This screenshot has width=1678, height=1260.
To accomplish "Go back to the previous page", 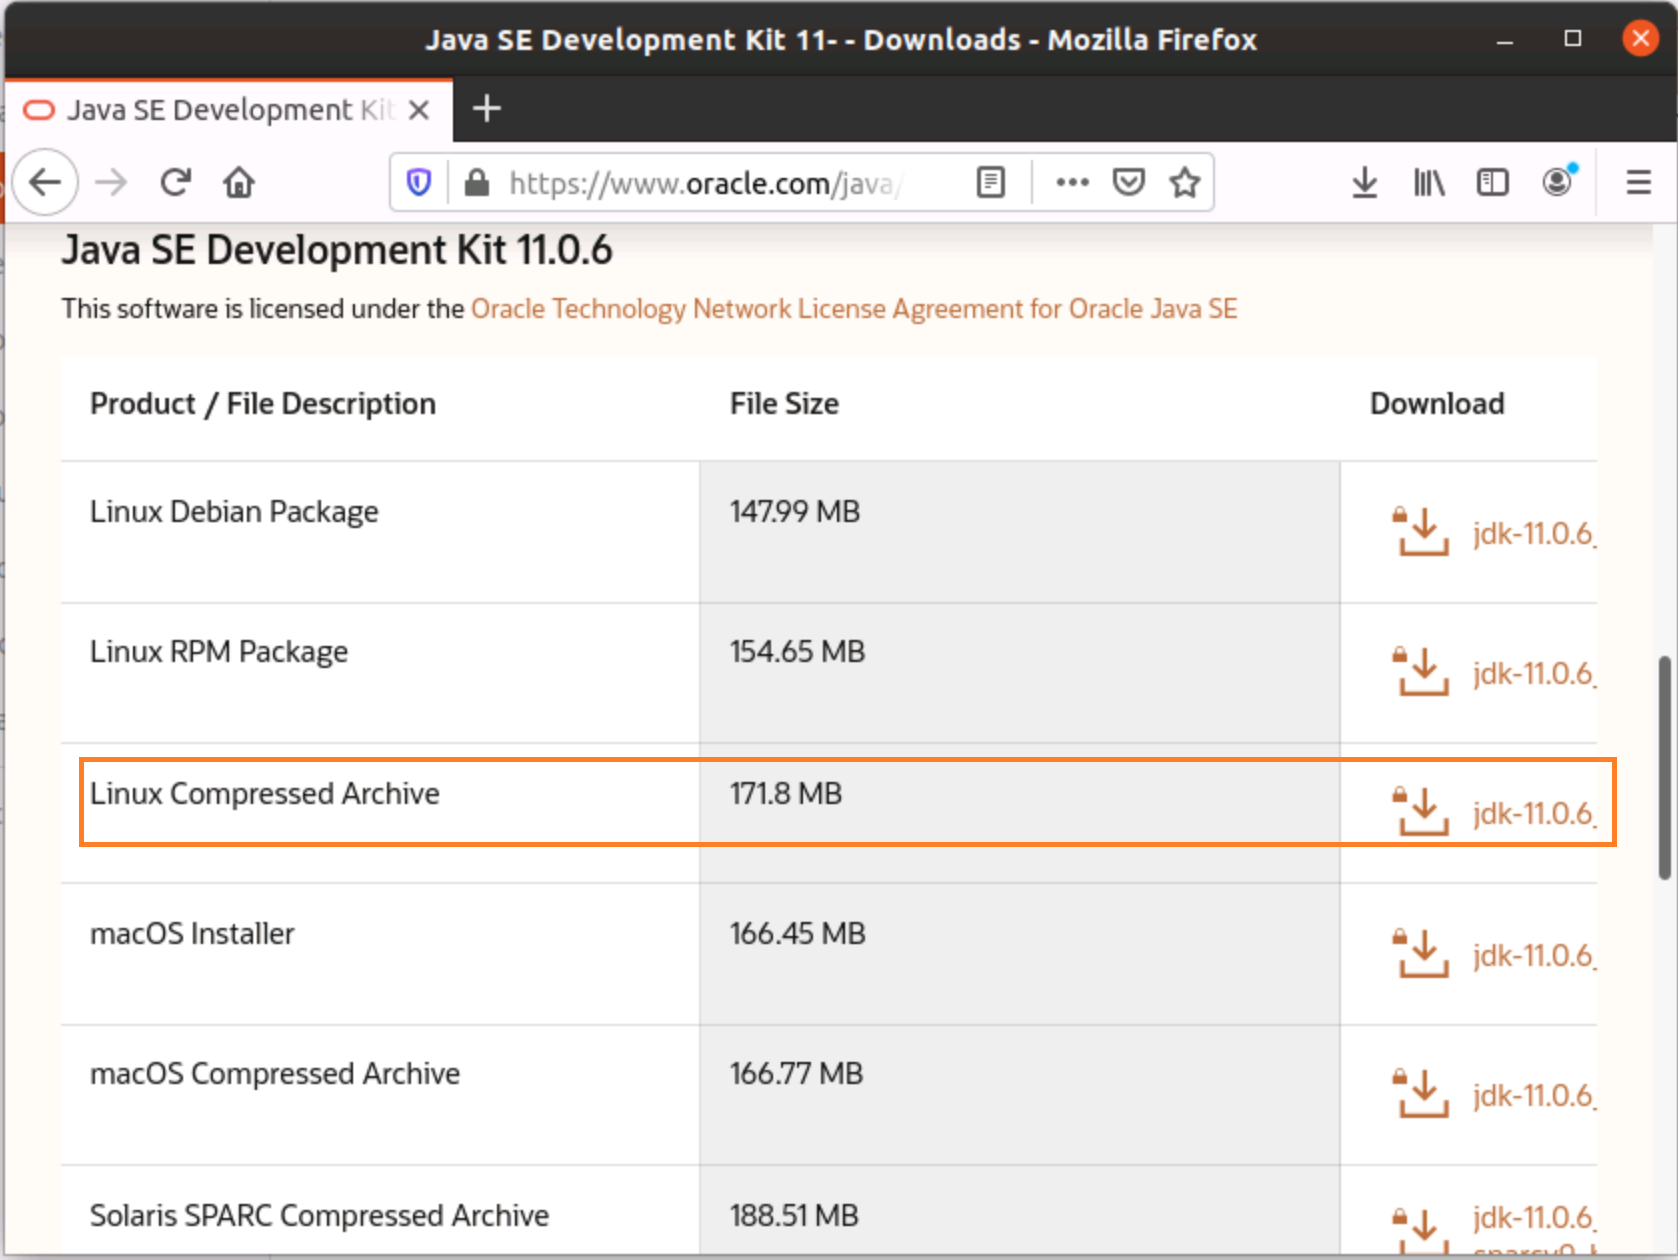I will click(45, 182).
